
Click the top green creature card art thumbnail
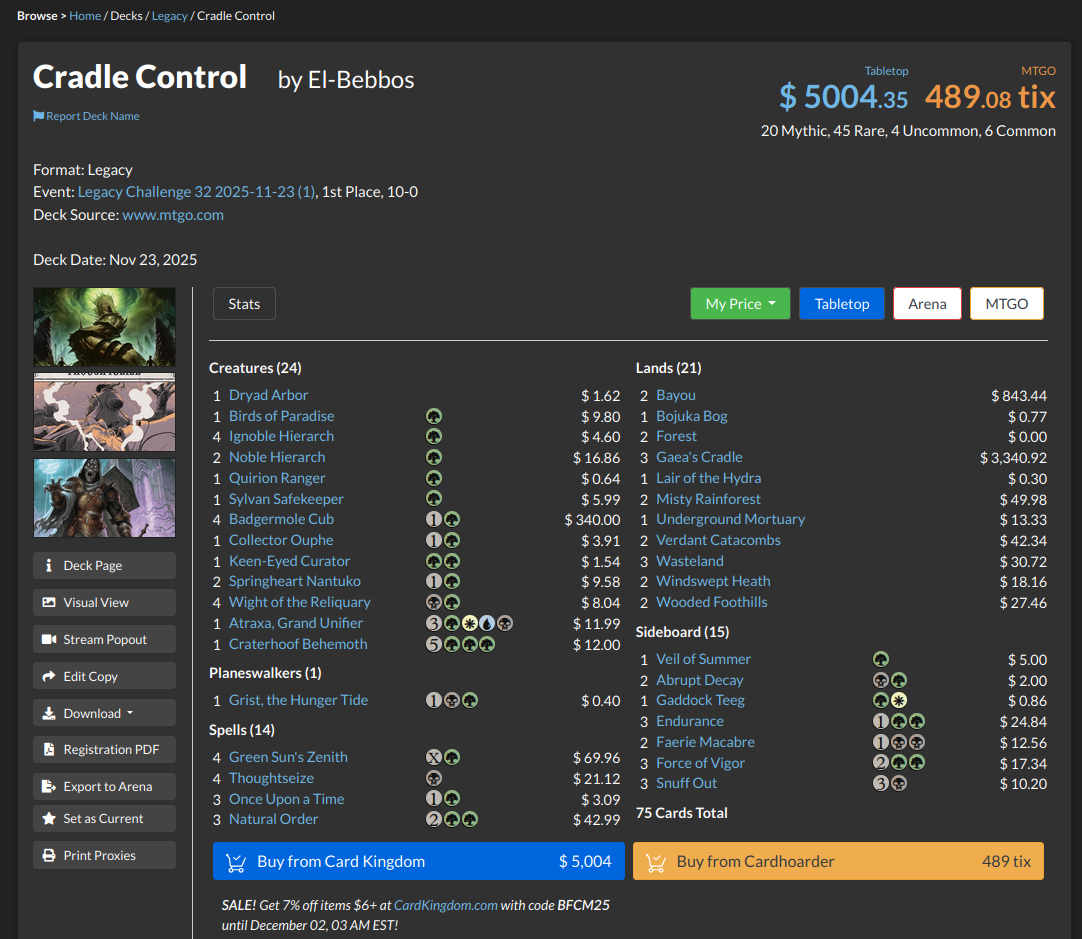point(104,327)
